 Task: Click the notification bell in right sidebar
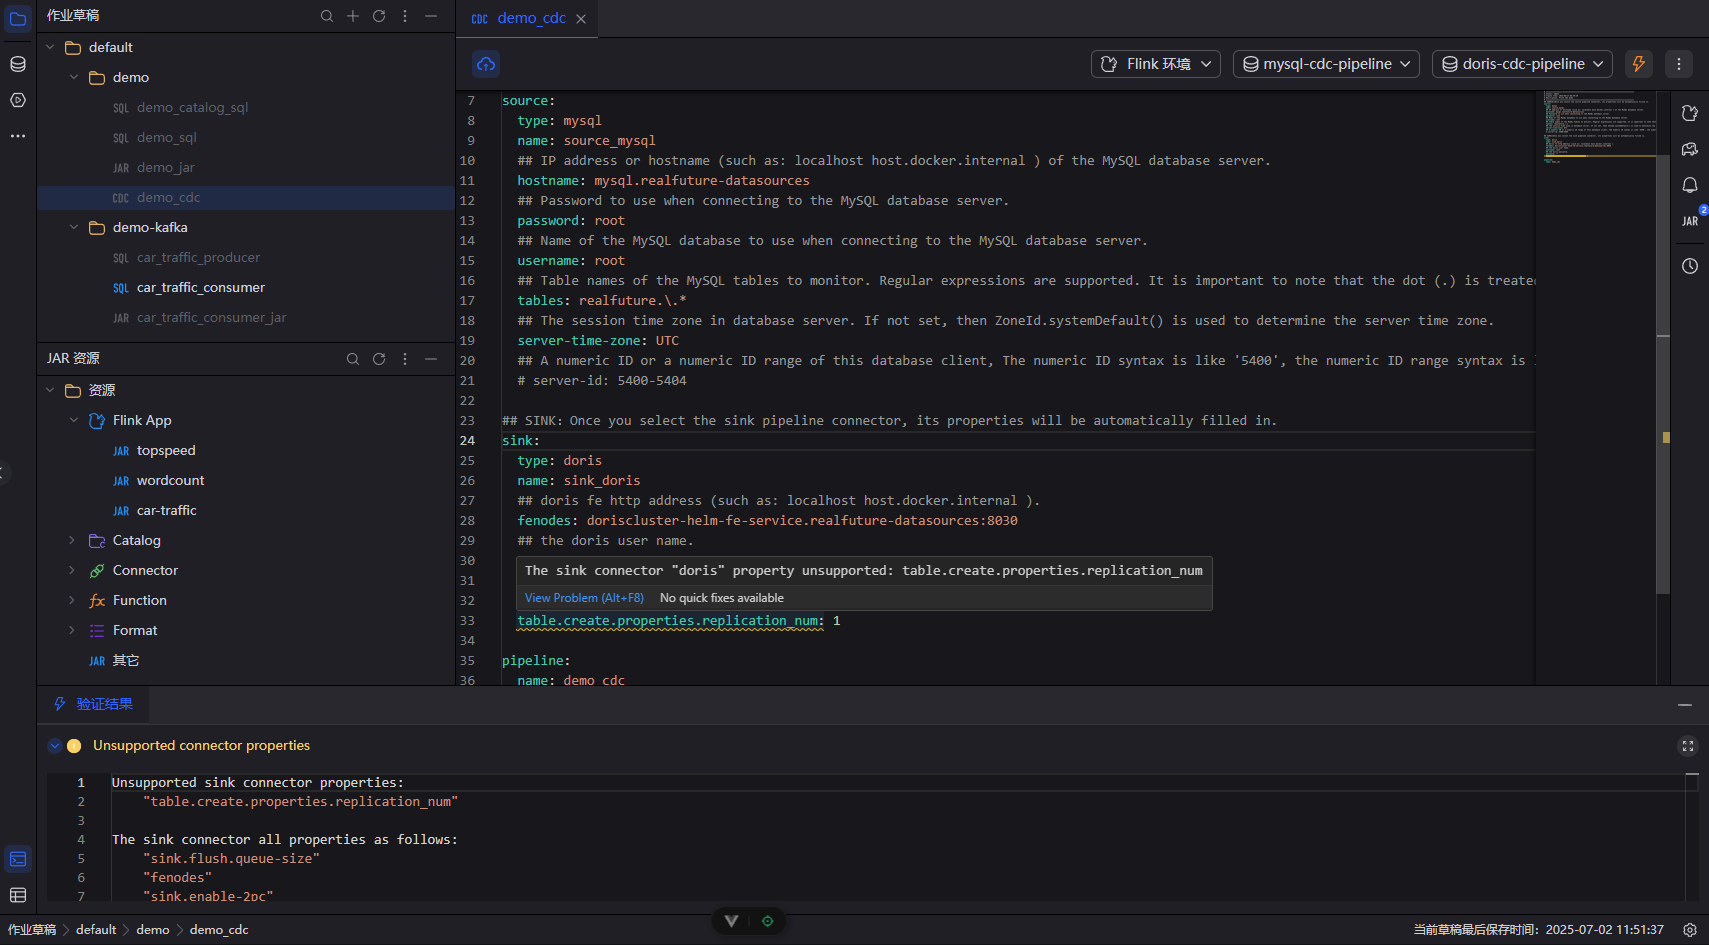click(x=1690, y=185)
